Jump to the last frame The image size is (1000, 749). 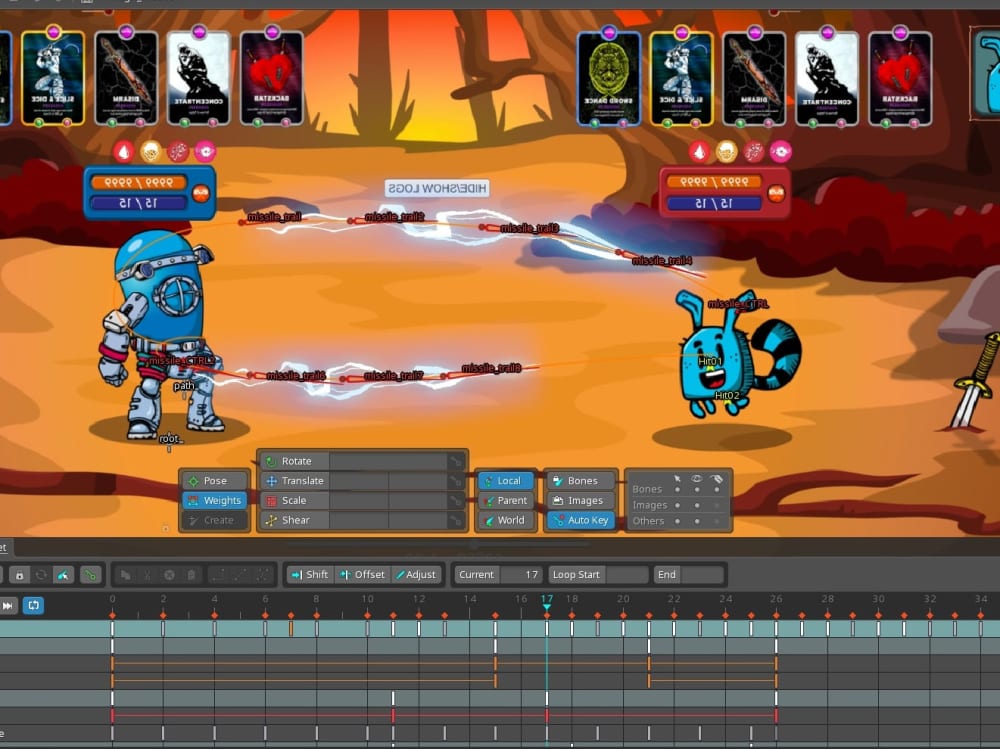[8, 605]
